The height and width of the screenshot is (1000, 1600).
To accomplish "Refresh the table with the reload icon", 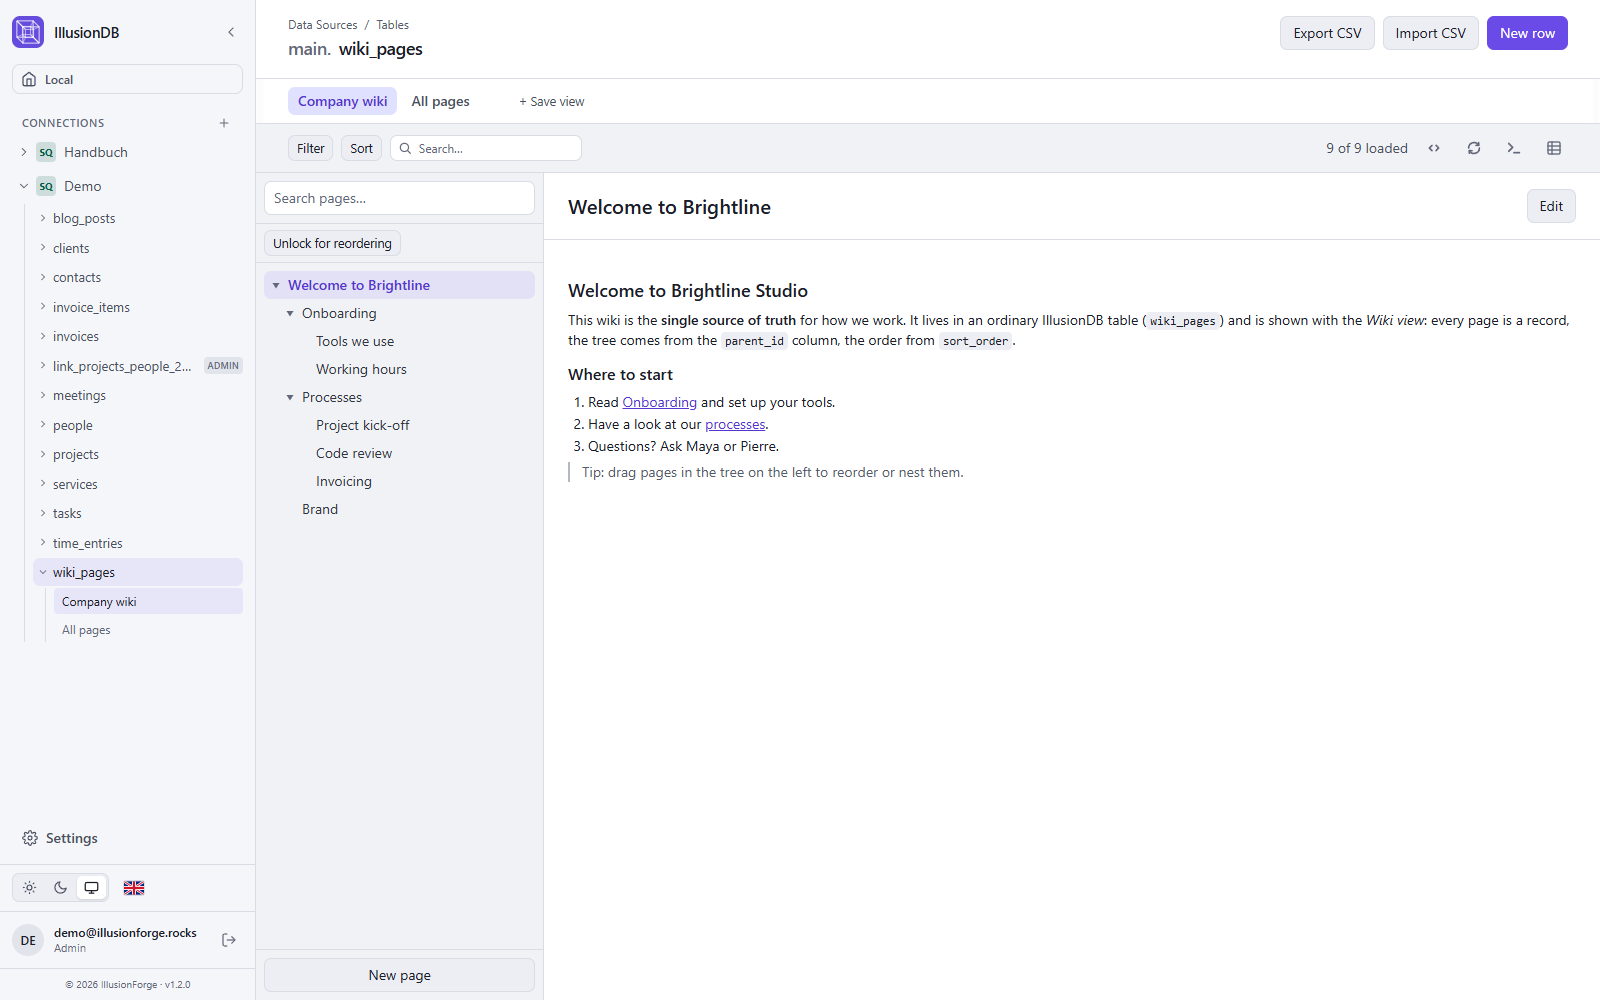I will point(1474,148).
